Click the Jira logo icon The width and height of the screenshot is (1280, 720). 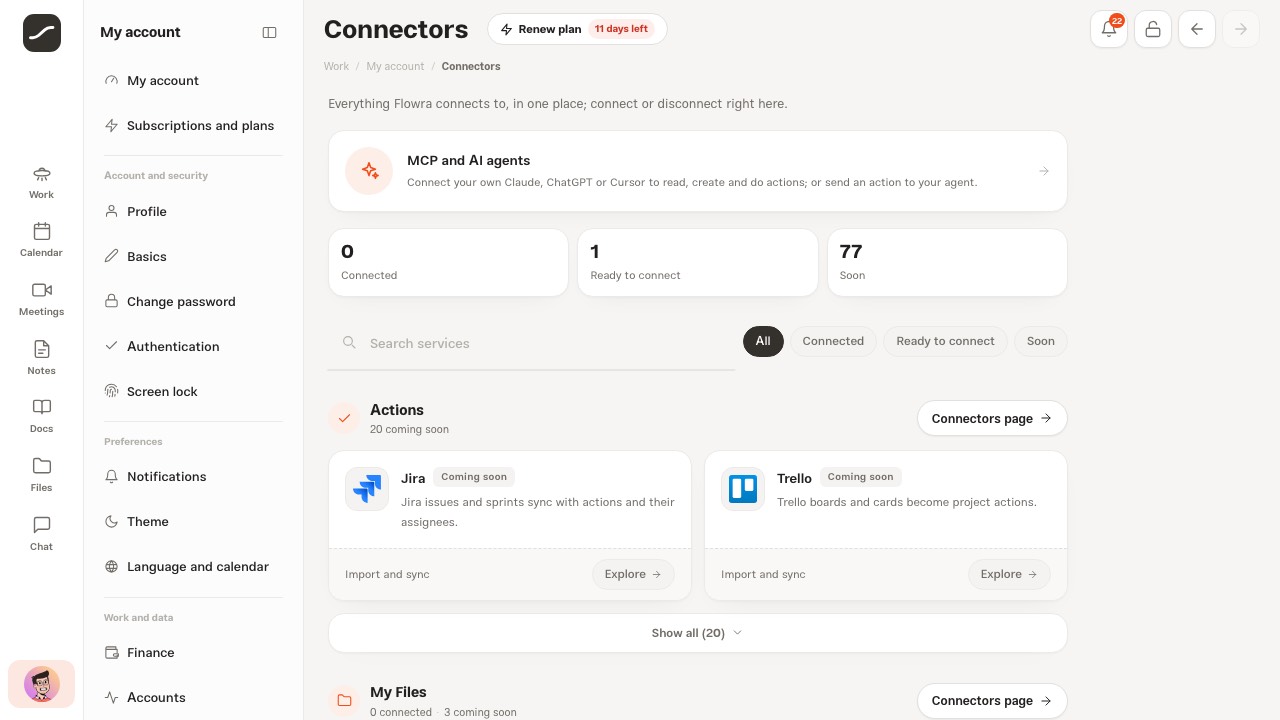pyautogui.click(x=367, y=489)
